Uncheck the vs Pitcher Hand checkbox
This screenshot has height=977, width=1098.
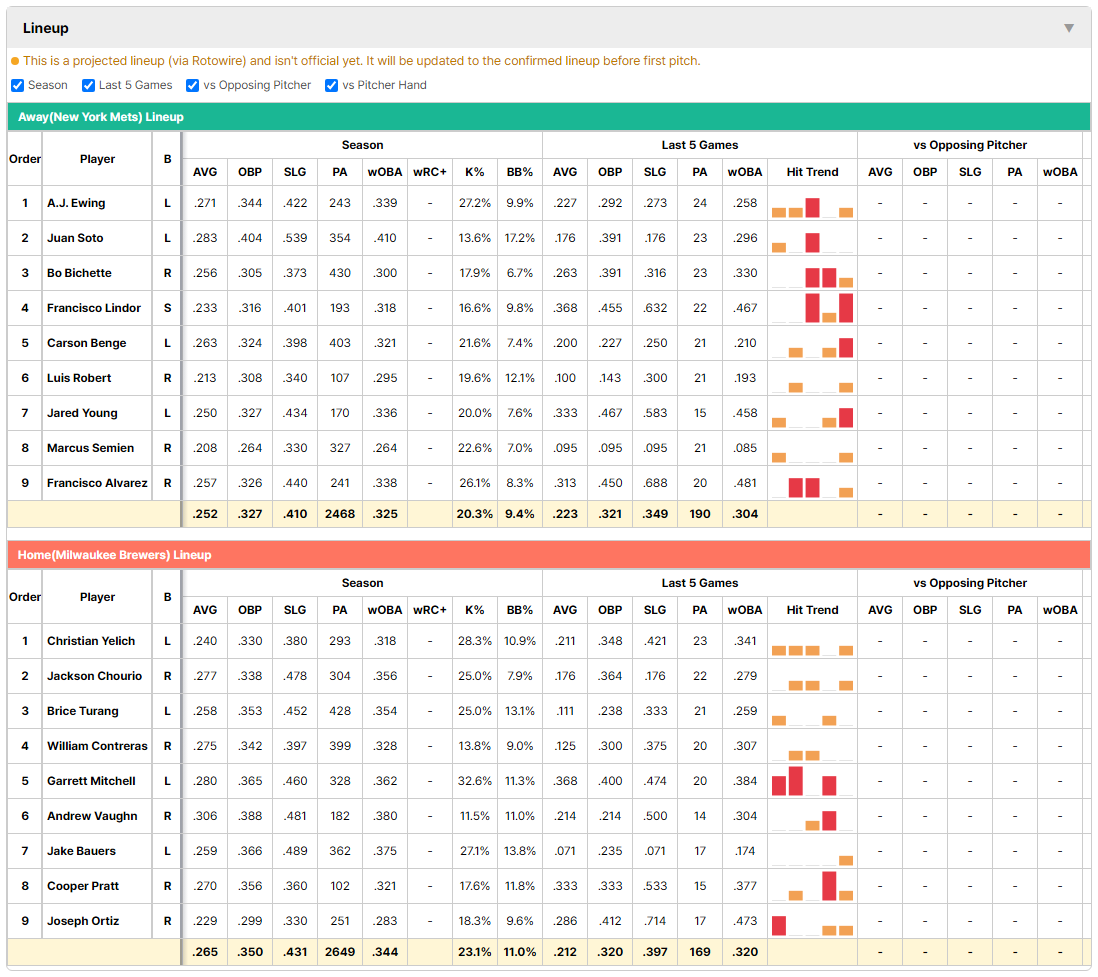[331, 85]
